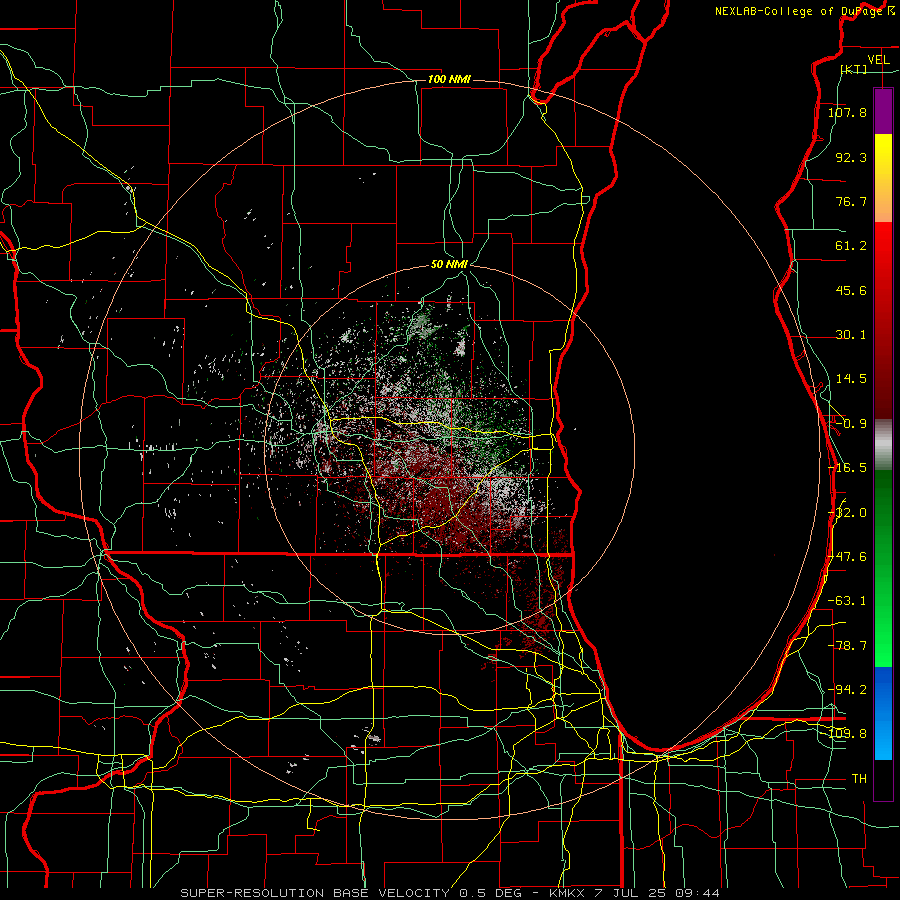This screenshot has height=900, width=900.
Task: Pick the yellow-orange segment of the color bar
Action: click(x=883, y=178)
